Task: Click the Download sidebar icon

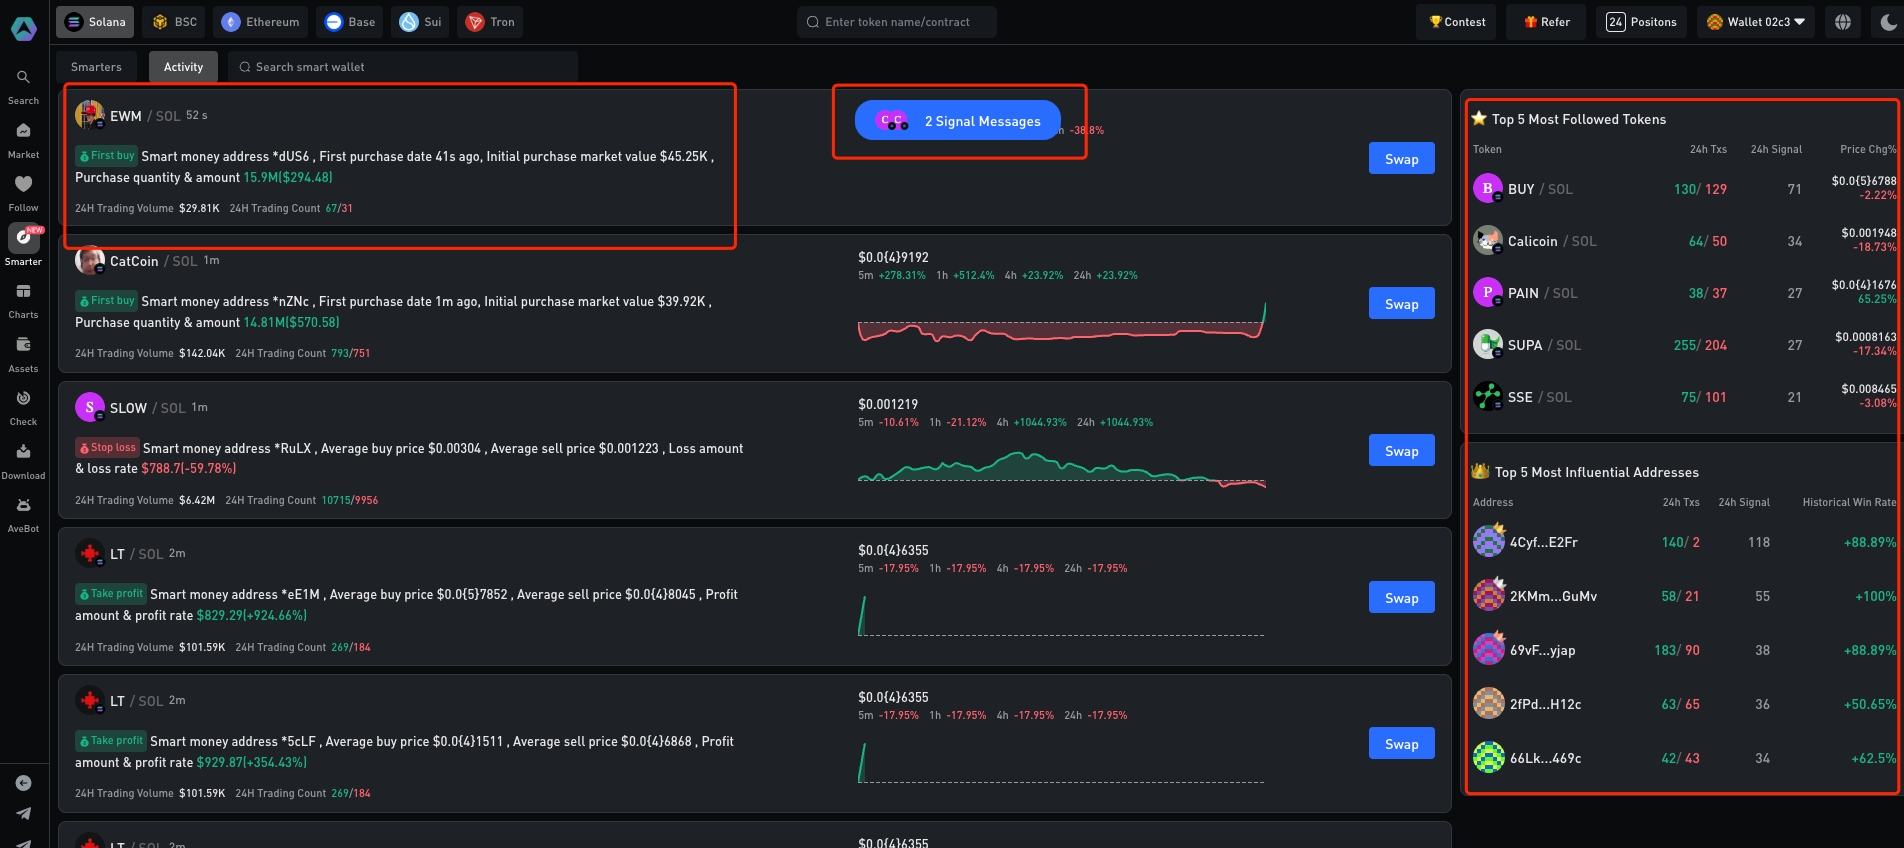Action: pyautogui.click(x=23, y=453)
